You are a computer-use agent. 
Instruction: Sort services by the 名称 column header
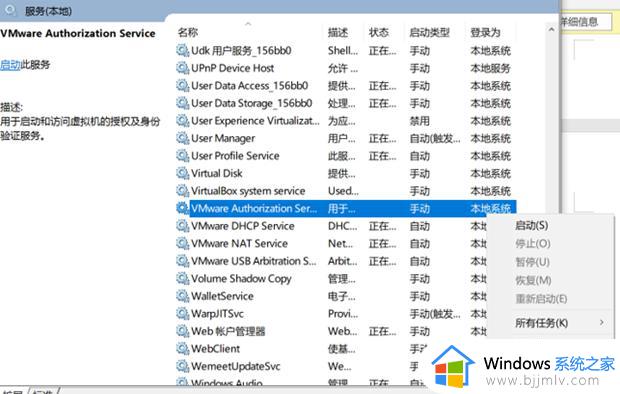point(188,32)
